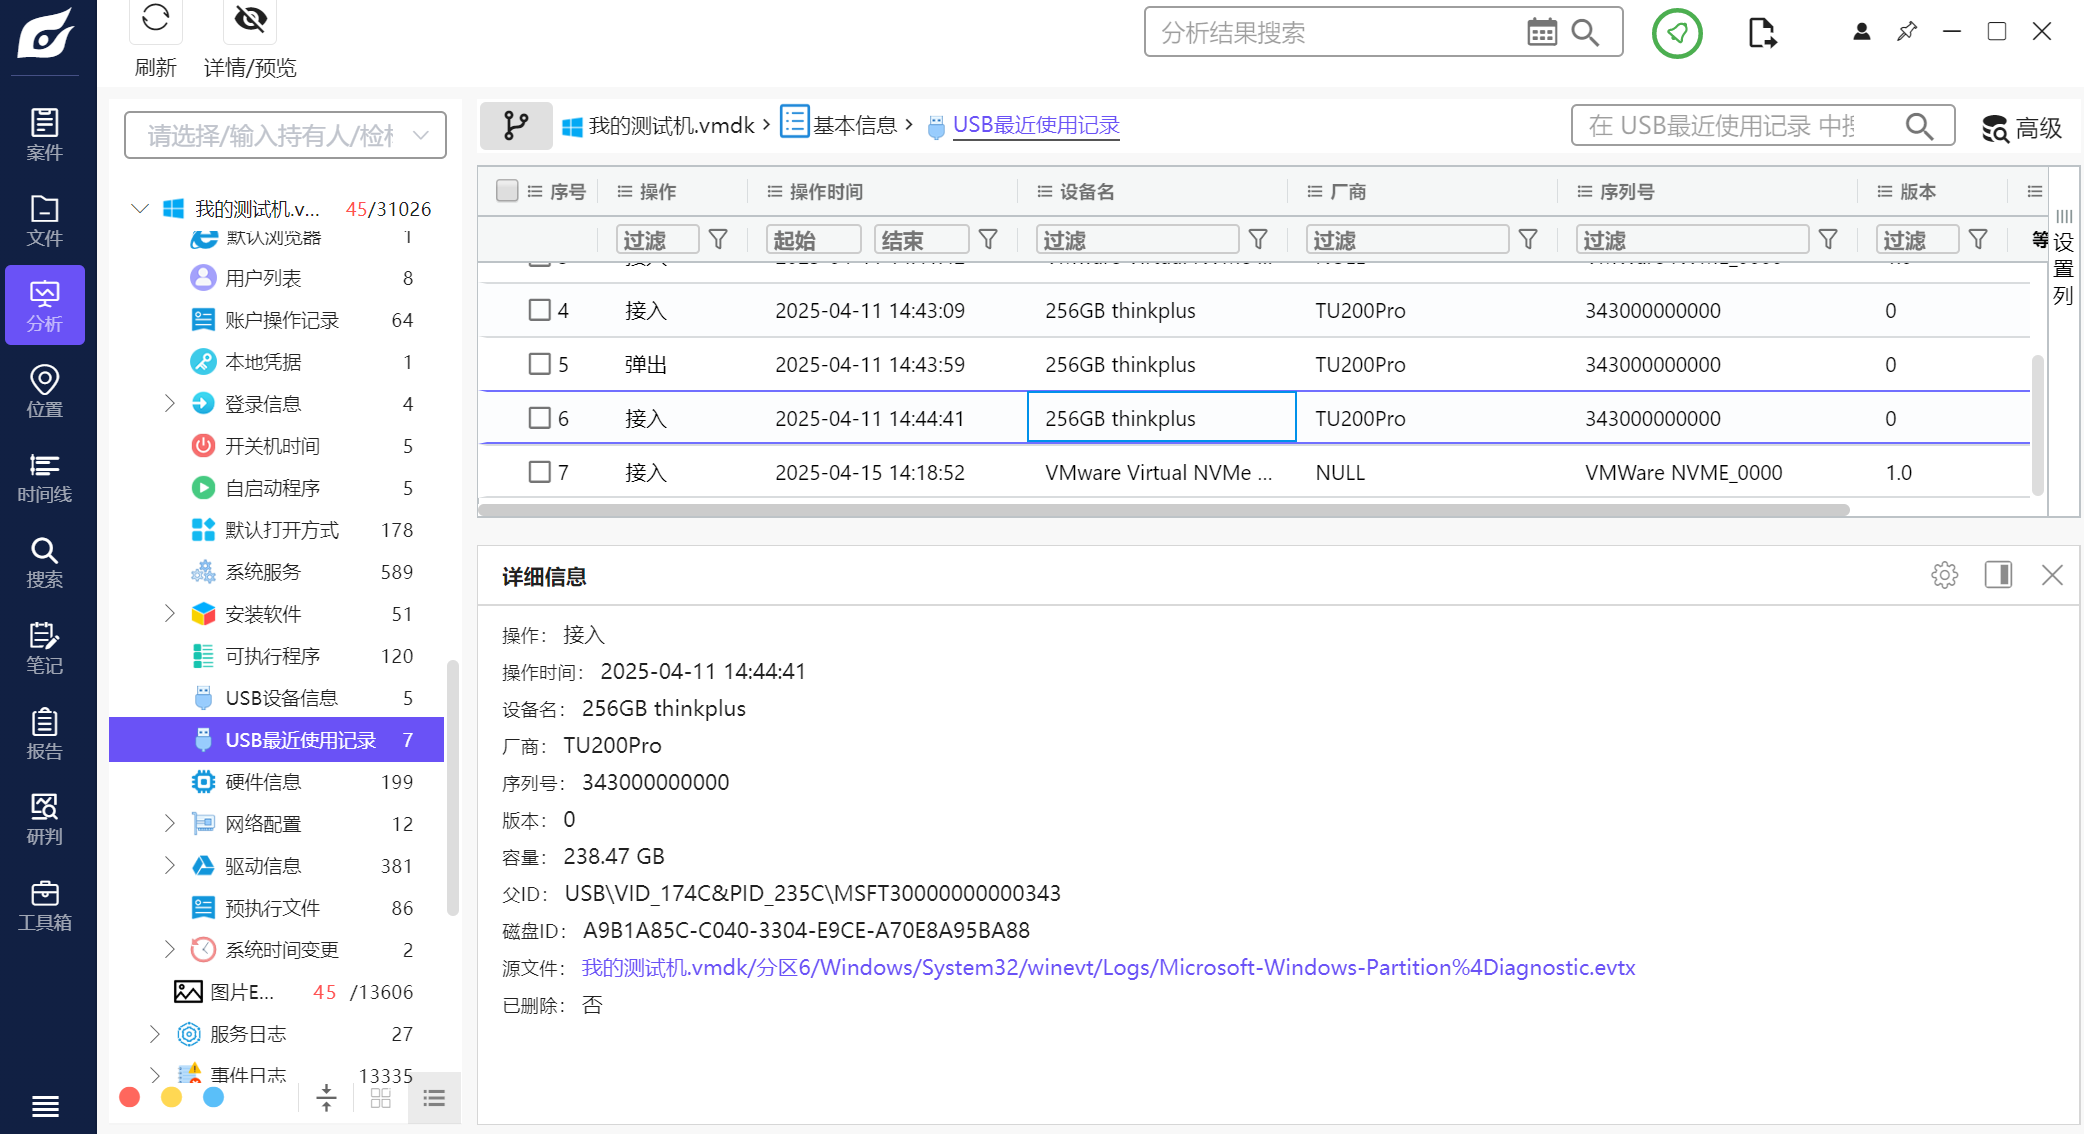Open the 时间线 timeline panel

coord(44,477)
